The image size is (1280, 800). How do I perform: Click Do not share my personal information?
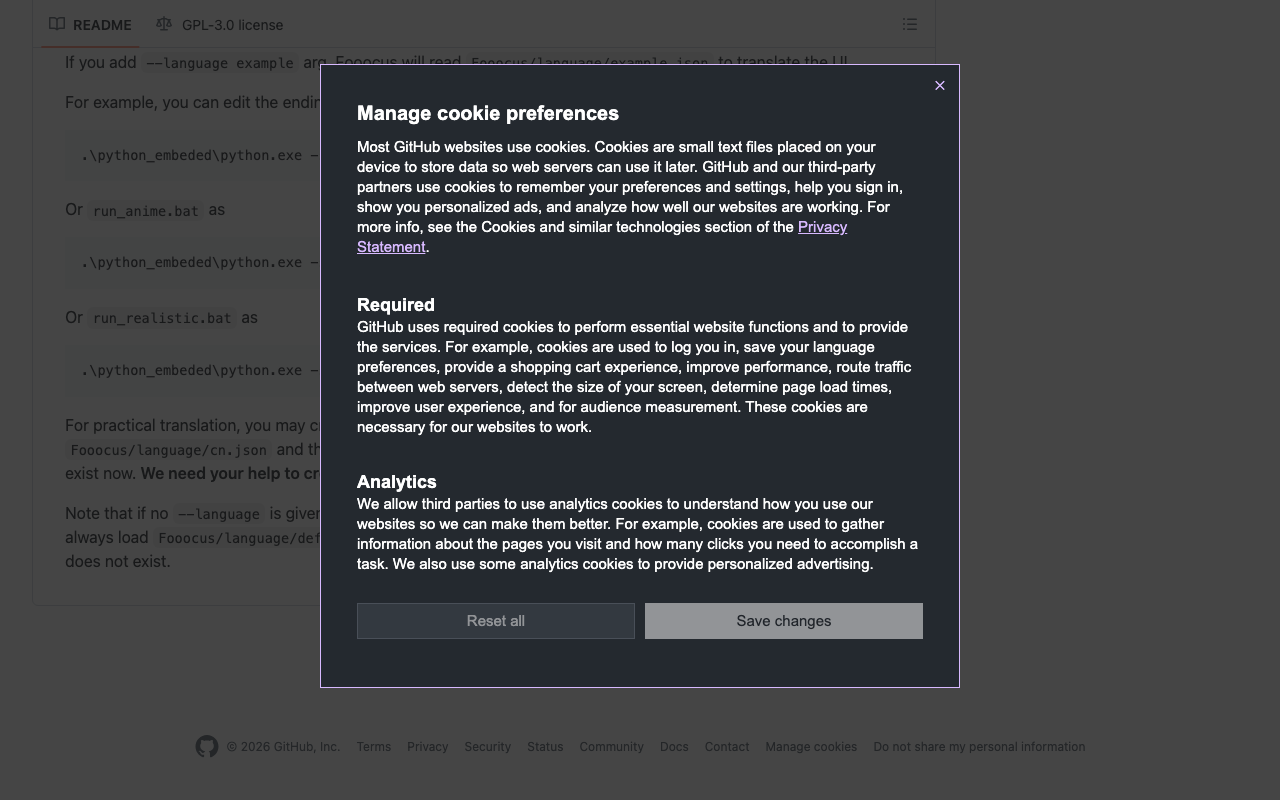(979, 747)
